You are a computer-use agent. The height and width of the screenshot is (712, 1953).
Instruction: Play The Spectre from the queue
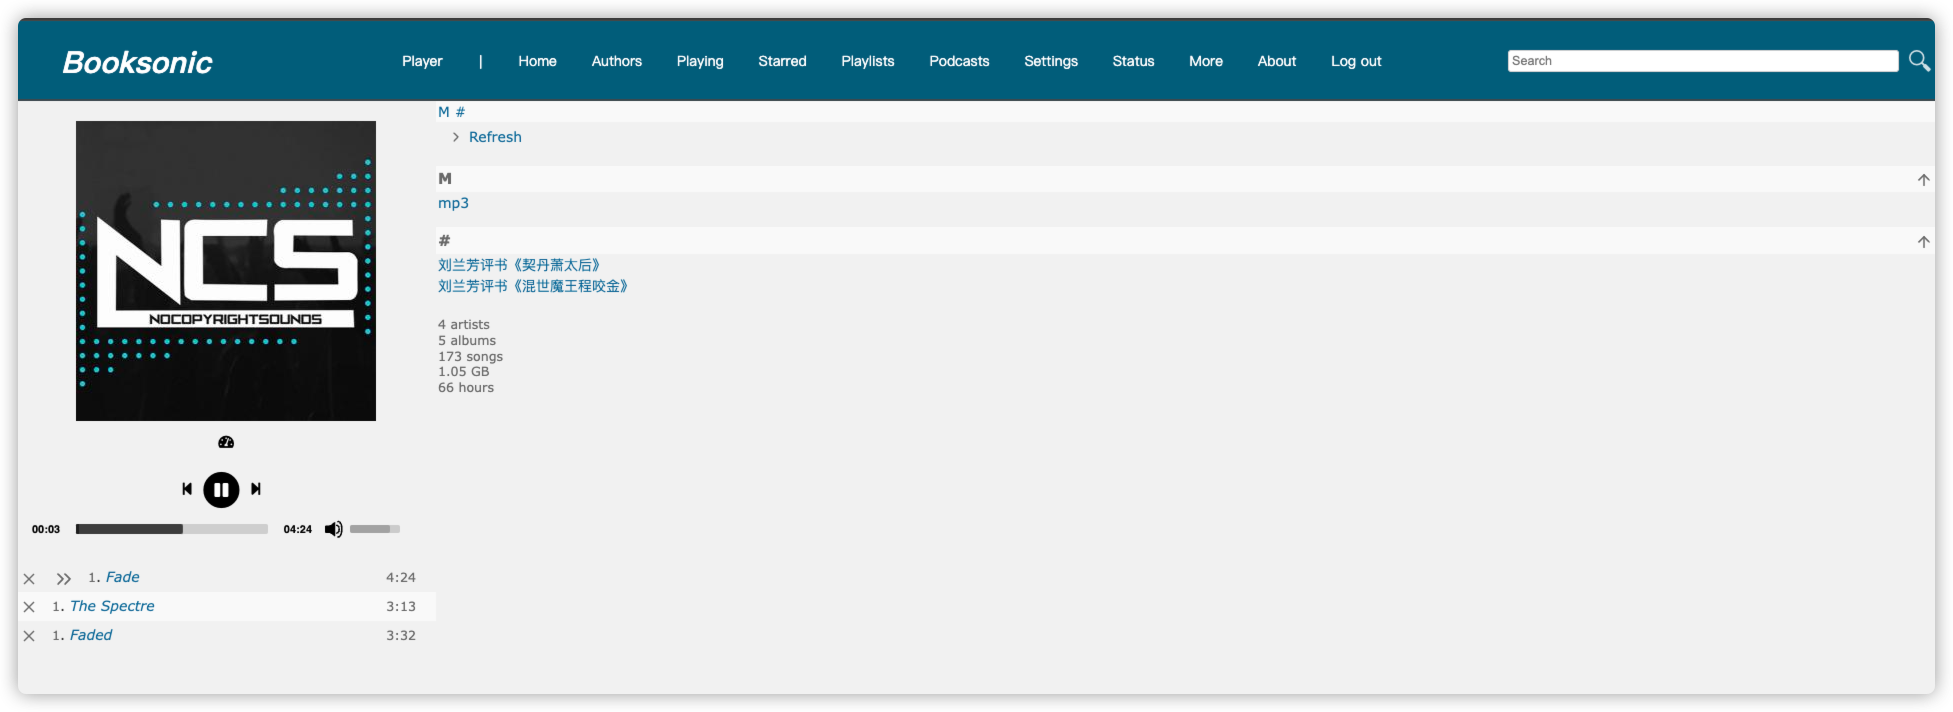[x=112, y=606]
